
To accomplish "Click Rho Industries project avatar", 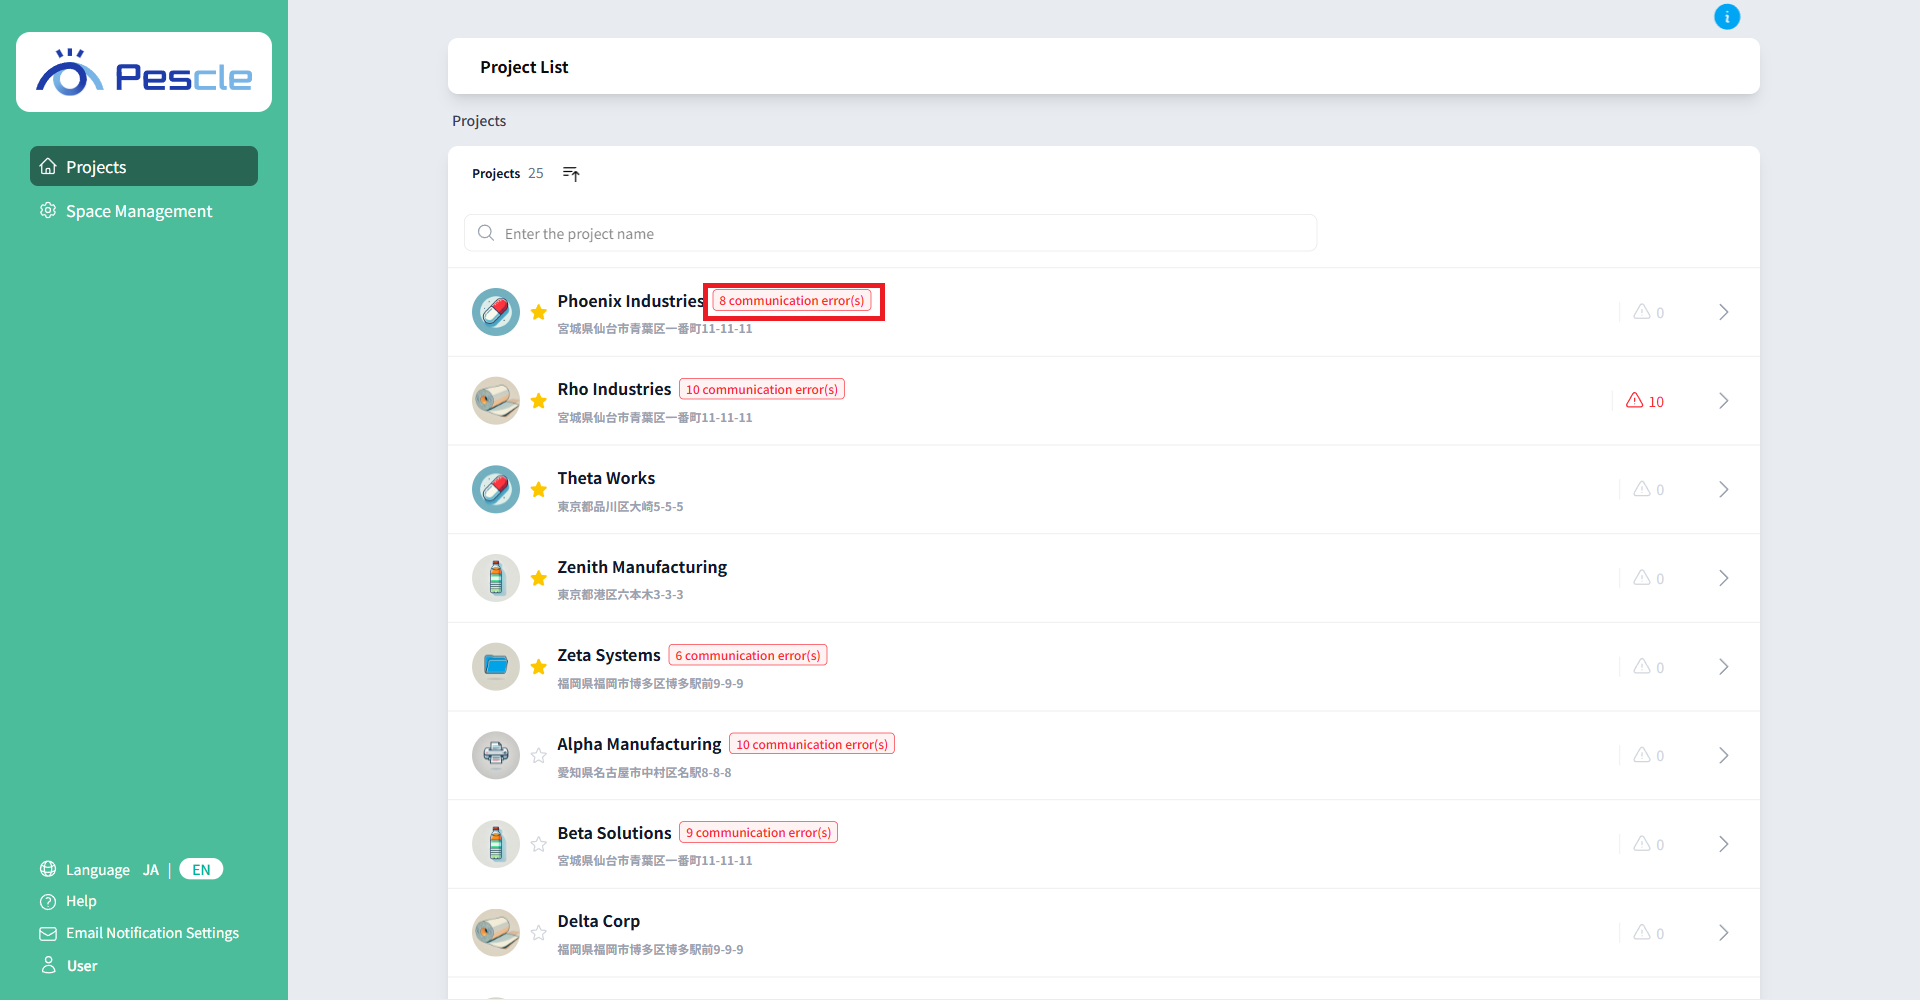I will click(x=496, y=401).
